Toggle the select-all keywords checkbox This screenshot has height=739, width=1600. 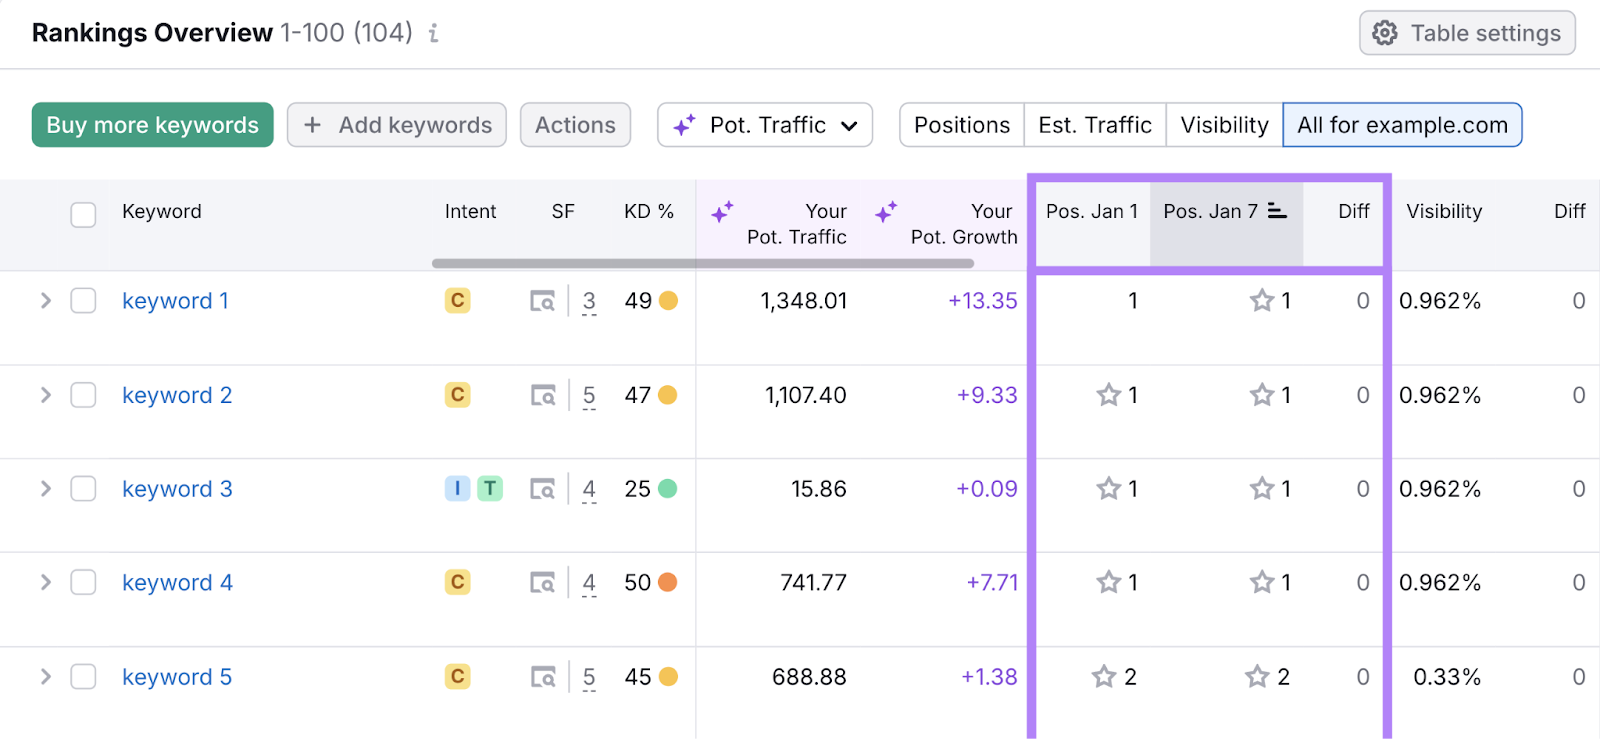(83, 214)
